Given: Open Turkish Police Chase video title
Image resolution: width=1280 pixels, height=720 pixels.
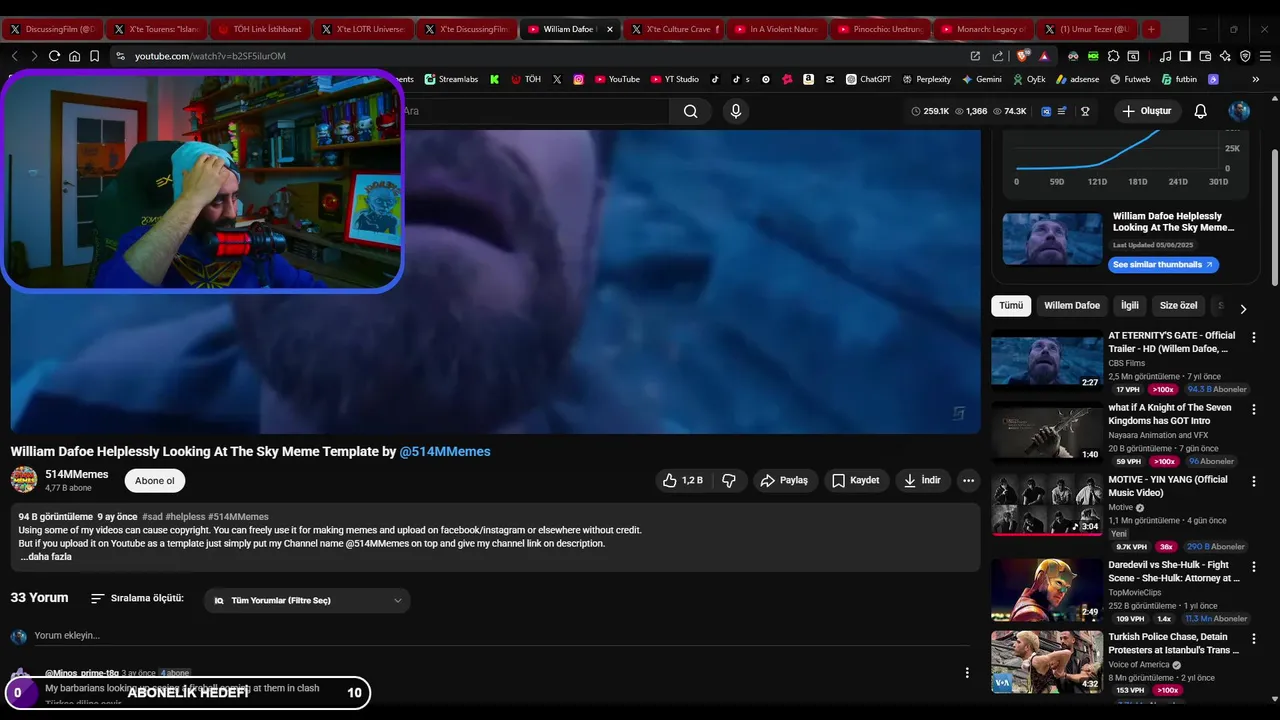Looking at the screenshot, I should (x=1173, y=643).
